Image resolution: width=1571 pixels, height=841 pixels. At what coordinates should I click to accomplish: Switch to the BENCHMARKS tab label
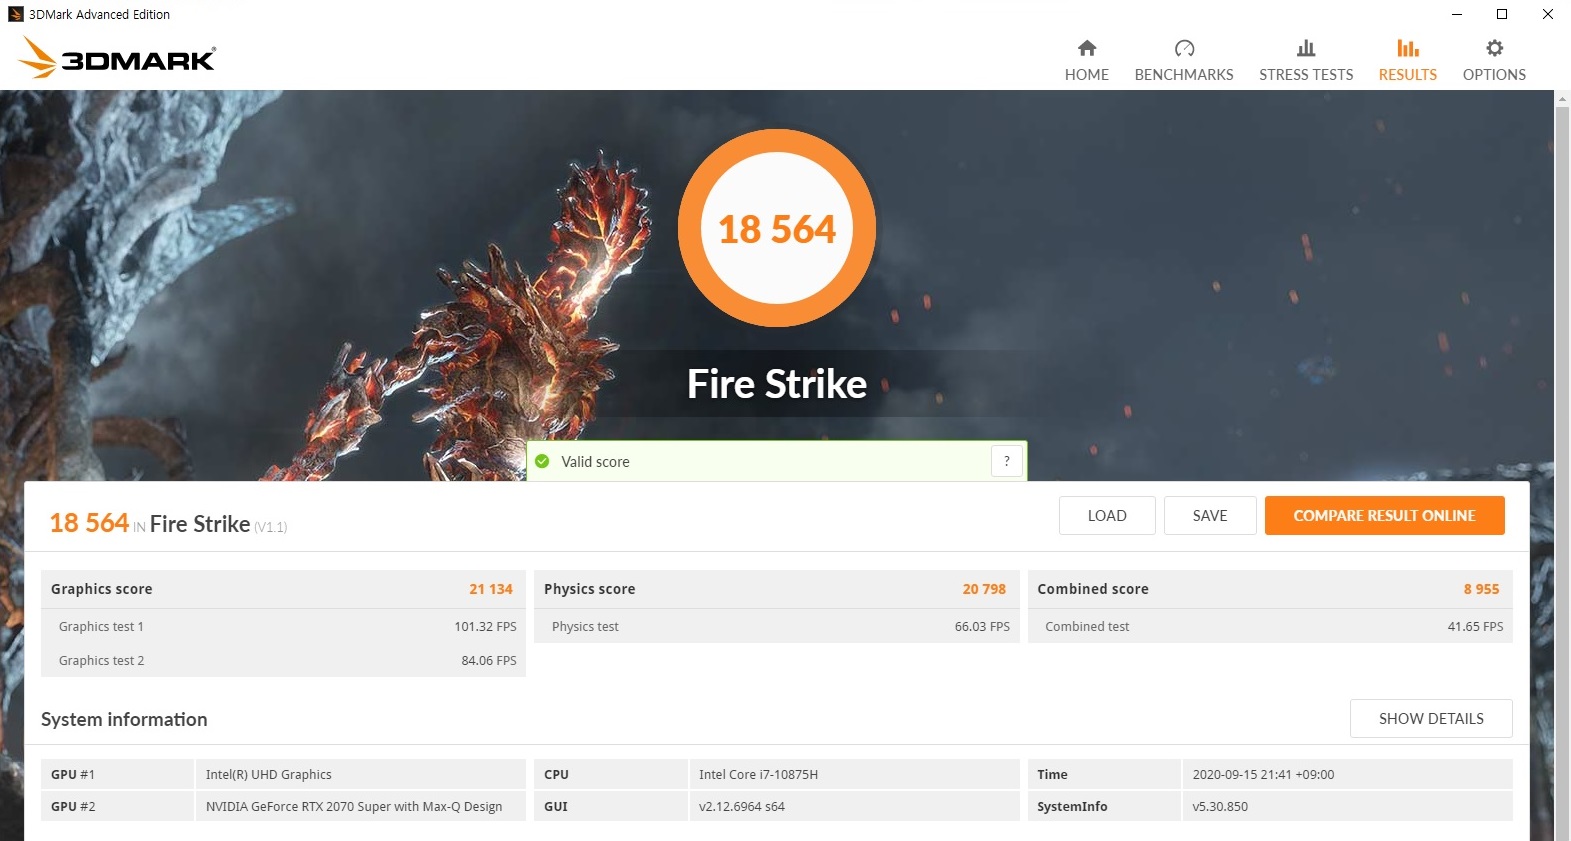click(x=1184, y=75)
